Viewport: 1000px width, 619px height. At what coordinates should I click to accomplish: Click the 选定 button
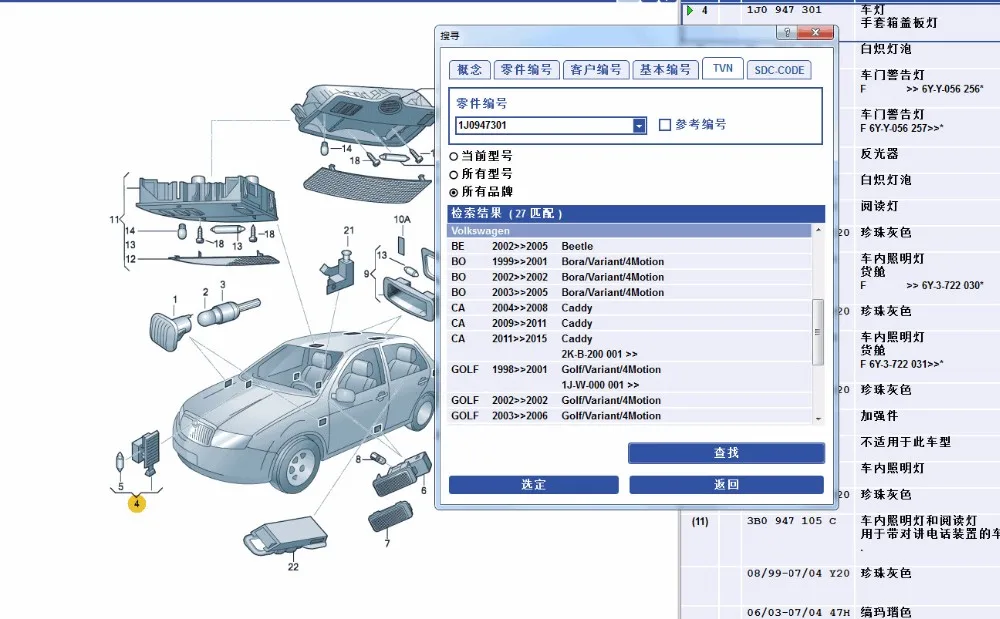point(533,484)
